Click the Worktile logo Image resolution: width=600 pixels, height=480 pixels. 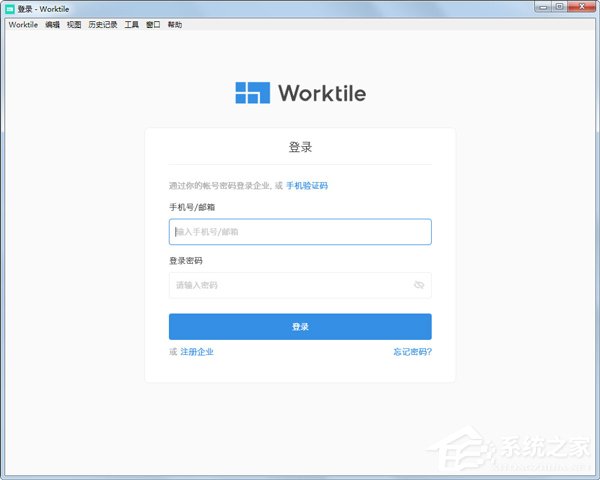(x=300, y=93)
